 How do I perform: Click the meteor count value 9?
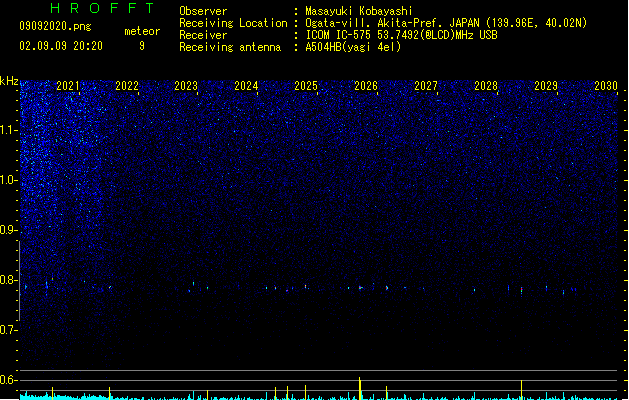(x=142, y=46)
